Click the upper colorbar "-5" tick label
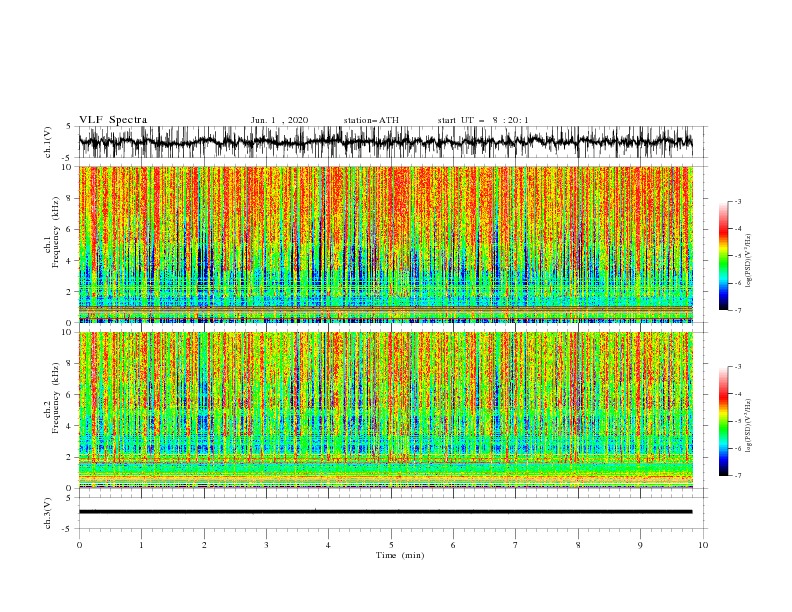This screenshot has width=792, height=612. 738,256
